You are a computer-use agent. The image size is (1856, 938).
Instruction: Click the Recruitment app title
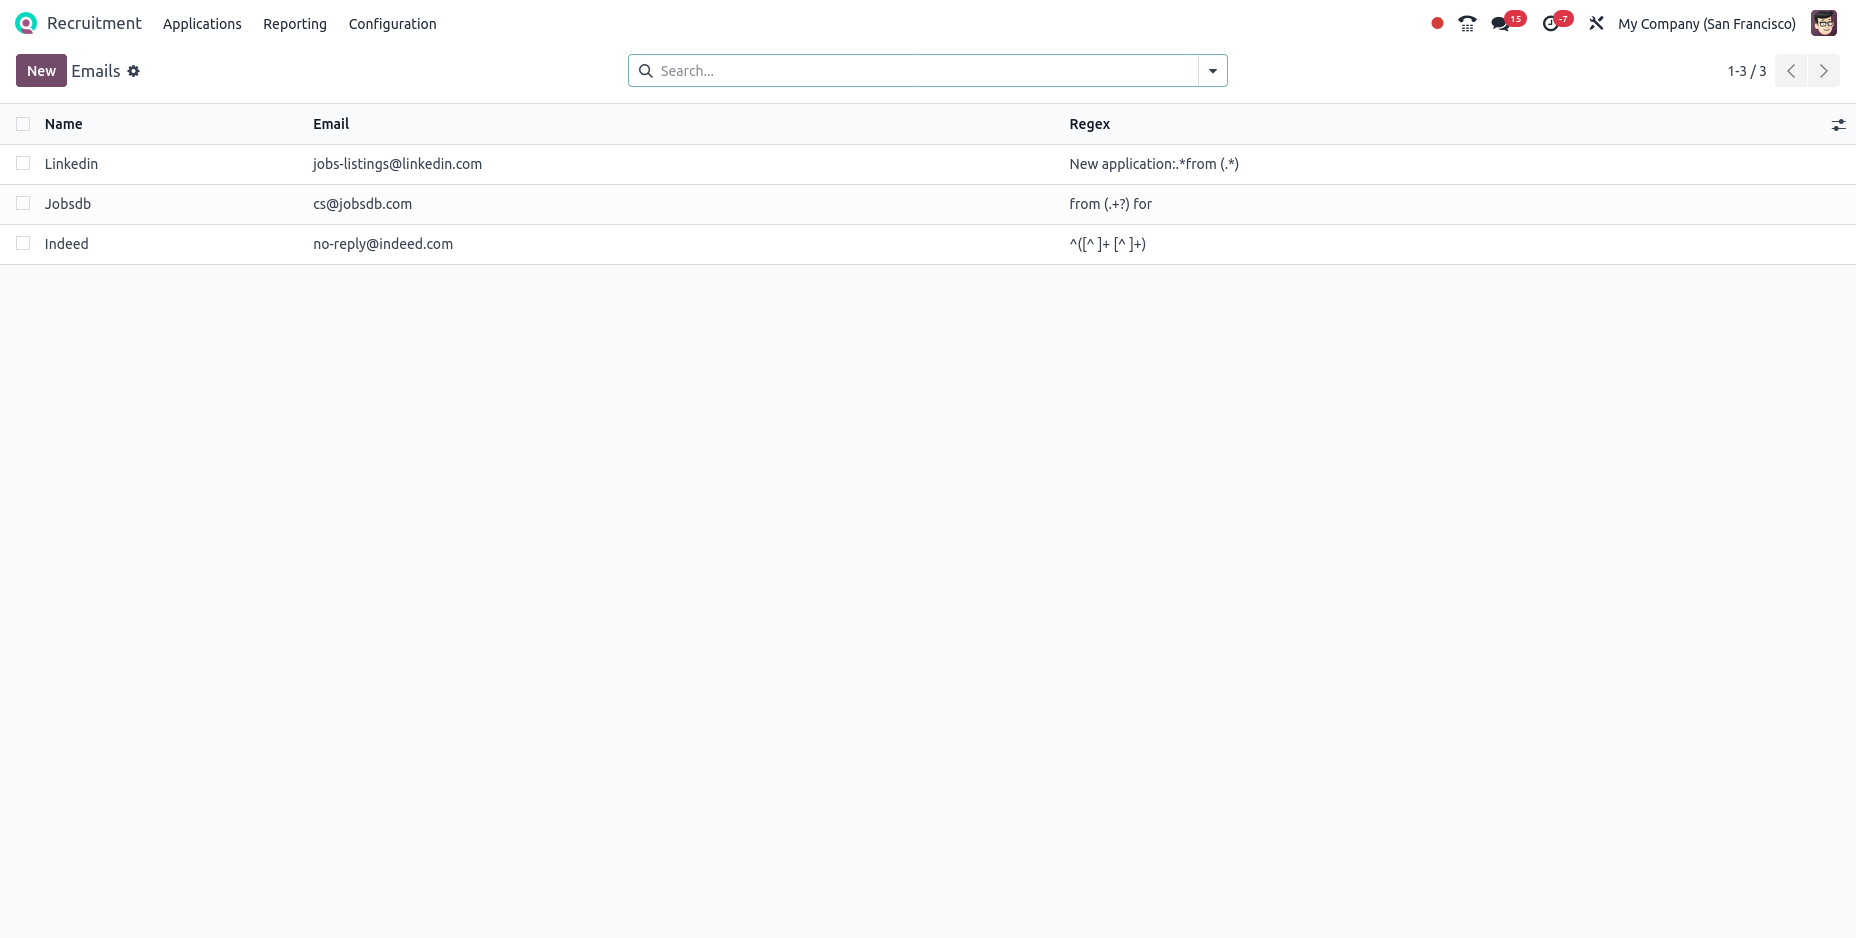click(x=94, y=23)
